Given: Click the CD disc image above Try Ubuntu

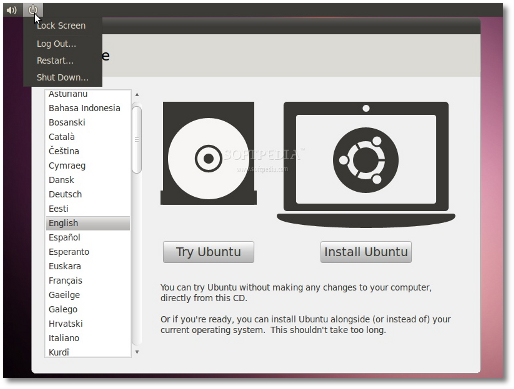Looking at the screenshot, I should point(209,153).
